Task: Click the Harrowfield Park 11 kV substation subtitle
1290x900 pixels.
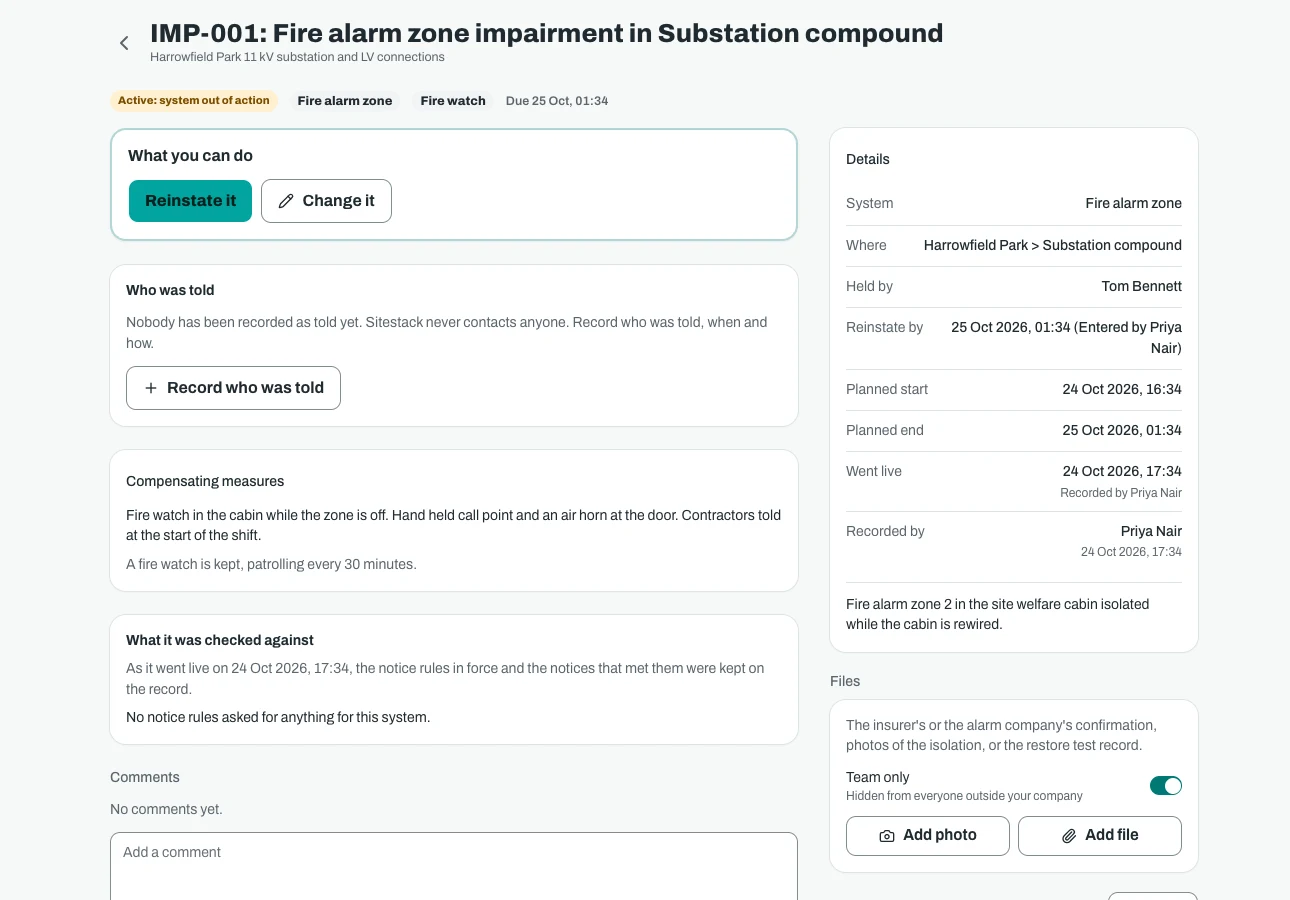Action: click(x=297, y=57)
